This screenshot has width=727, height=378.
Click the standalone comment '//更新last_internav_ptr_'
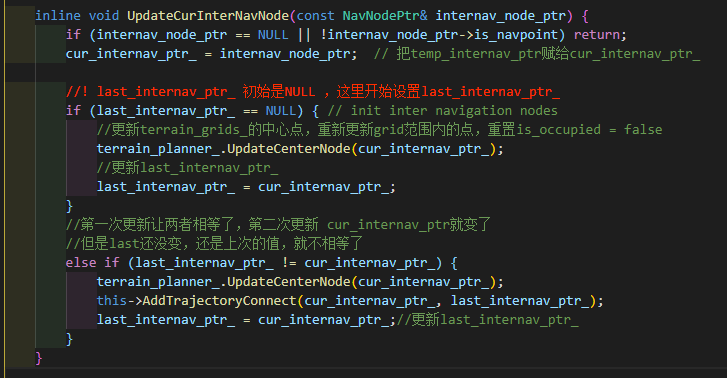point(187,168)
